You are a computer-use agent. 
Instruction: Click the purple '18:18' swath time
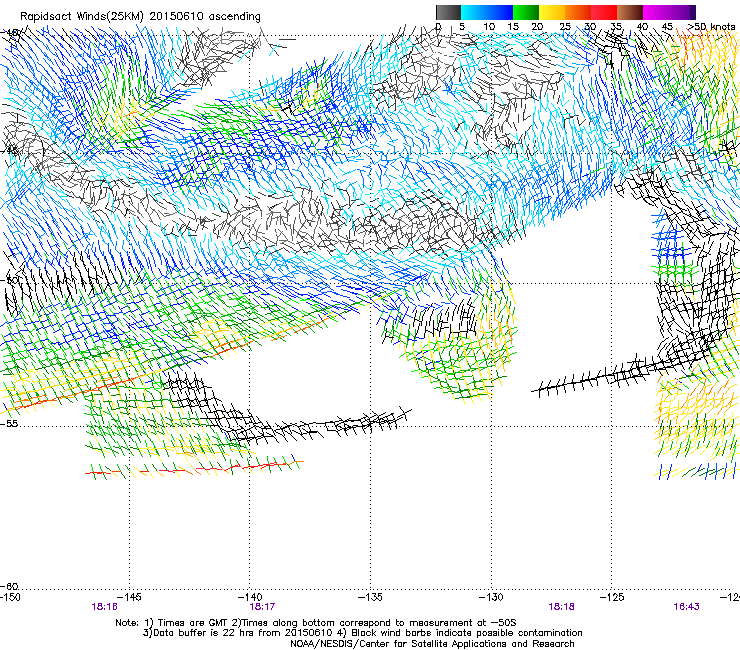(562, 607)
